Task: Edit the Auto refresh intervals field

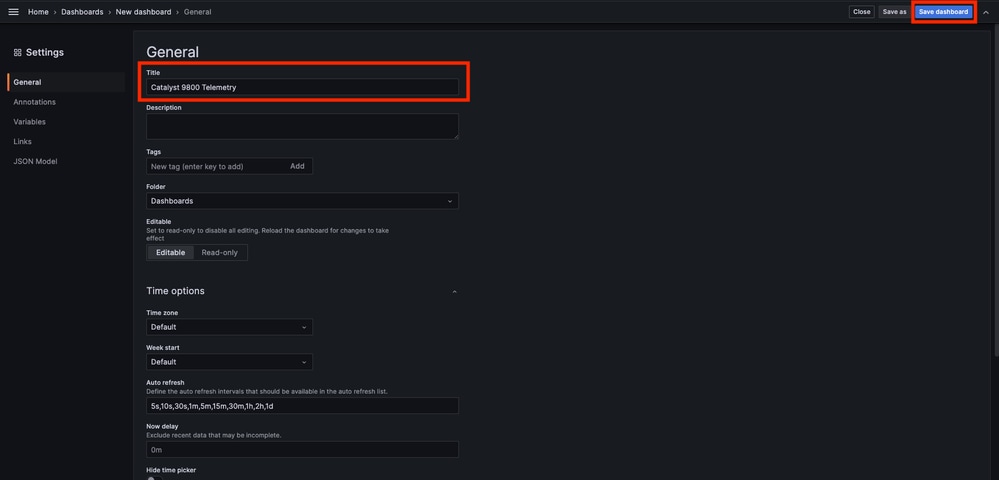Action: 302,406
